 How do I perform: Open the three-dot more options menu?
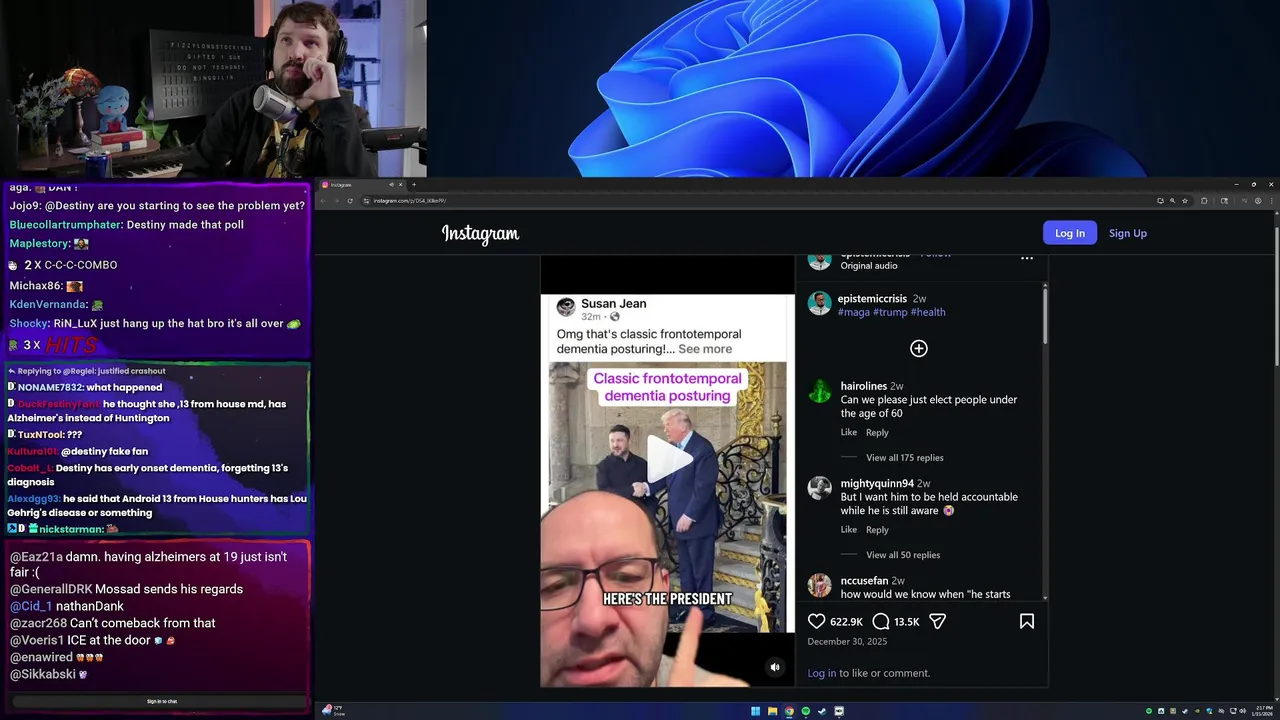1026,258
